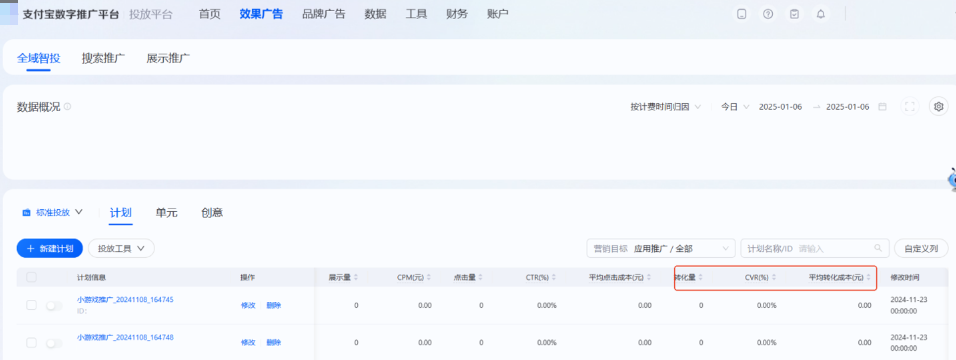Open 营销目标 应用推广/全部 selector

660,248
